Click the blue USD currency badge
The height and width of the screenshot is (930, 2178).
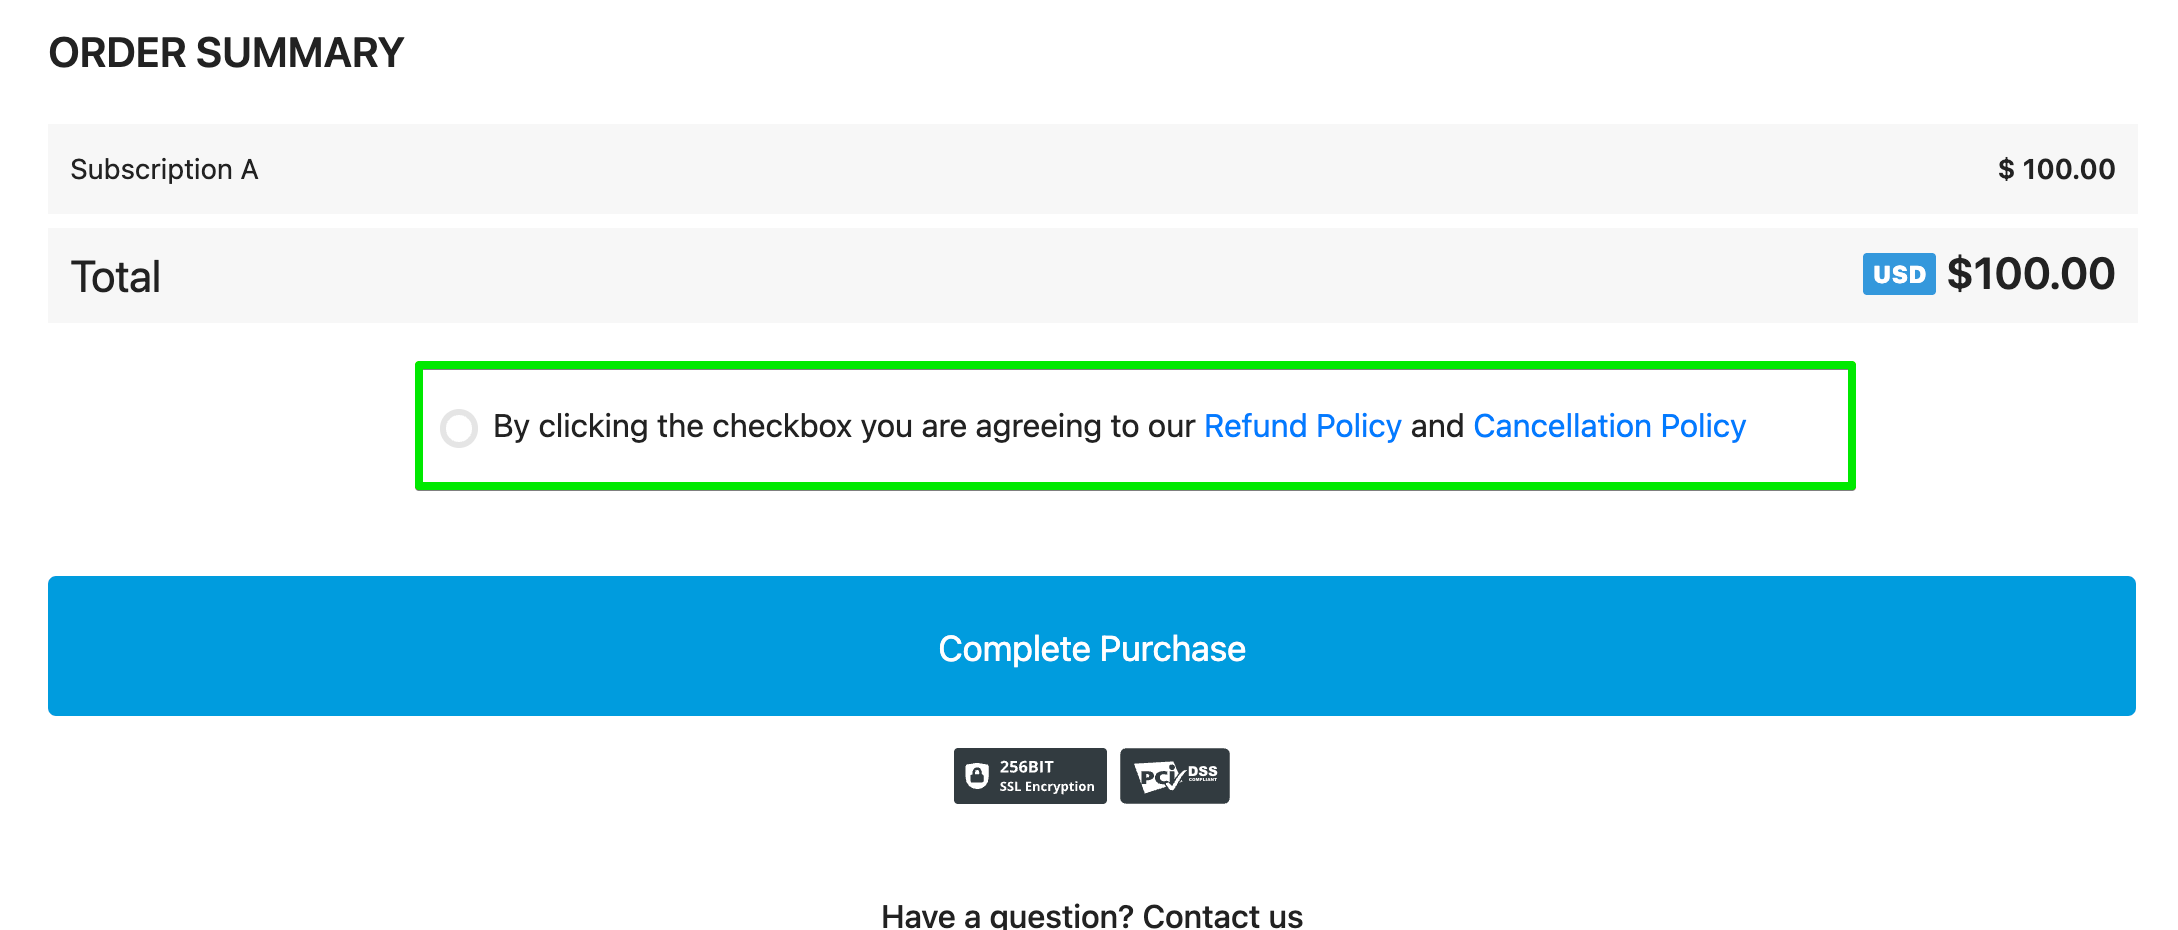(1899, 274)
